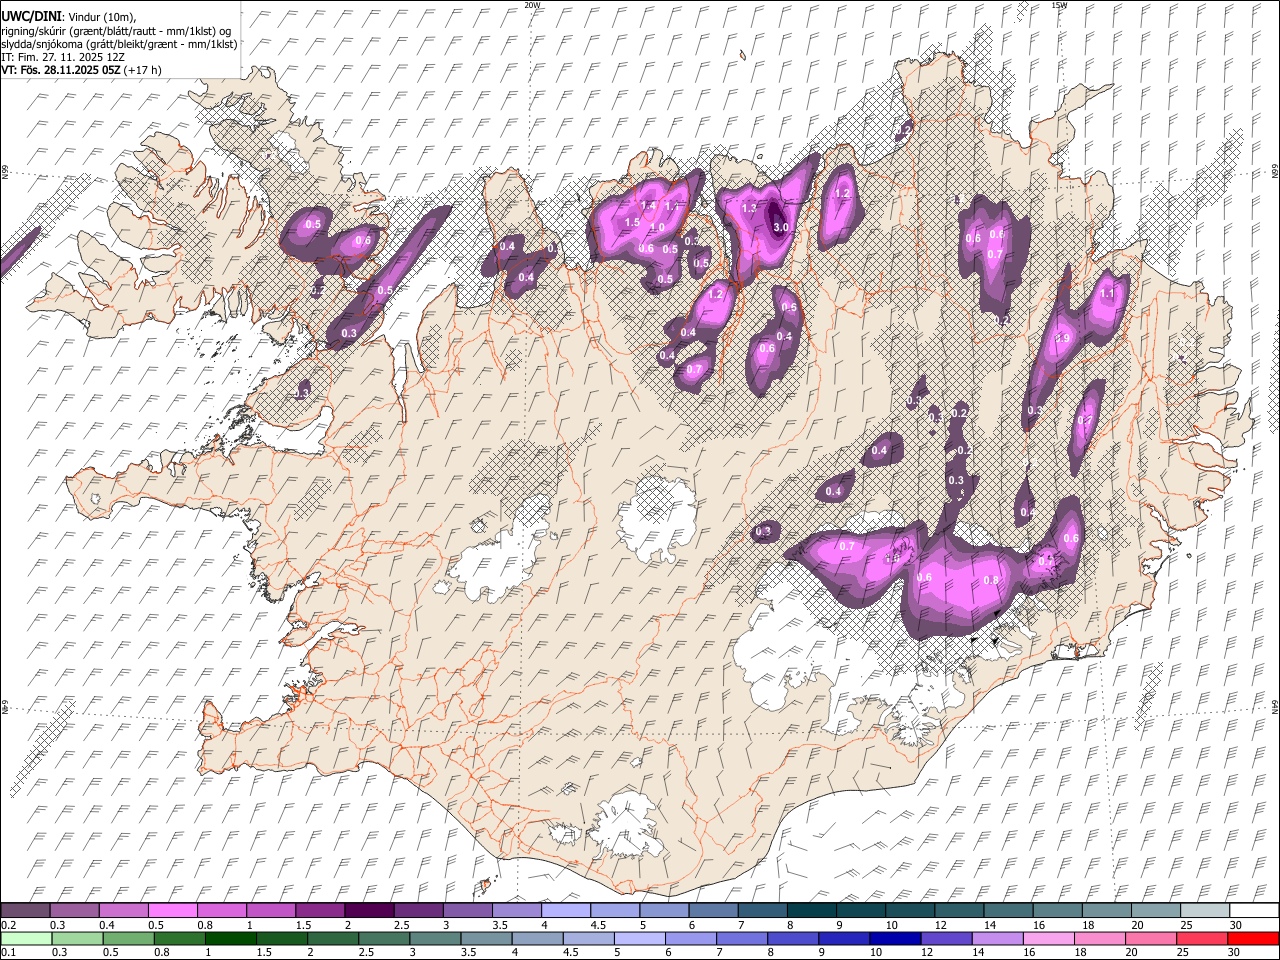Pick the upper legend swatch starting at 0.2
Viewport: 1280px width, 960px height.
(25, 910)
